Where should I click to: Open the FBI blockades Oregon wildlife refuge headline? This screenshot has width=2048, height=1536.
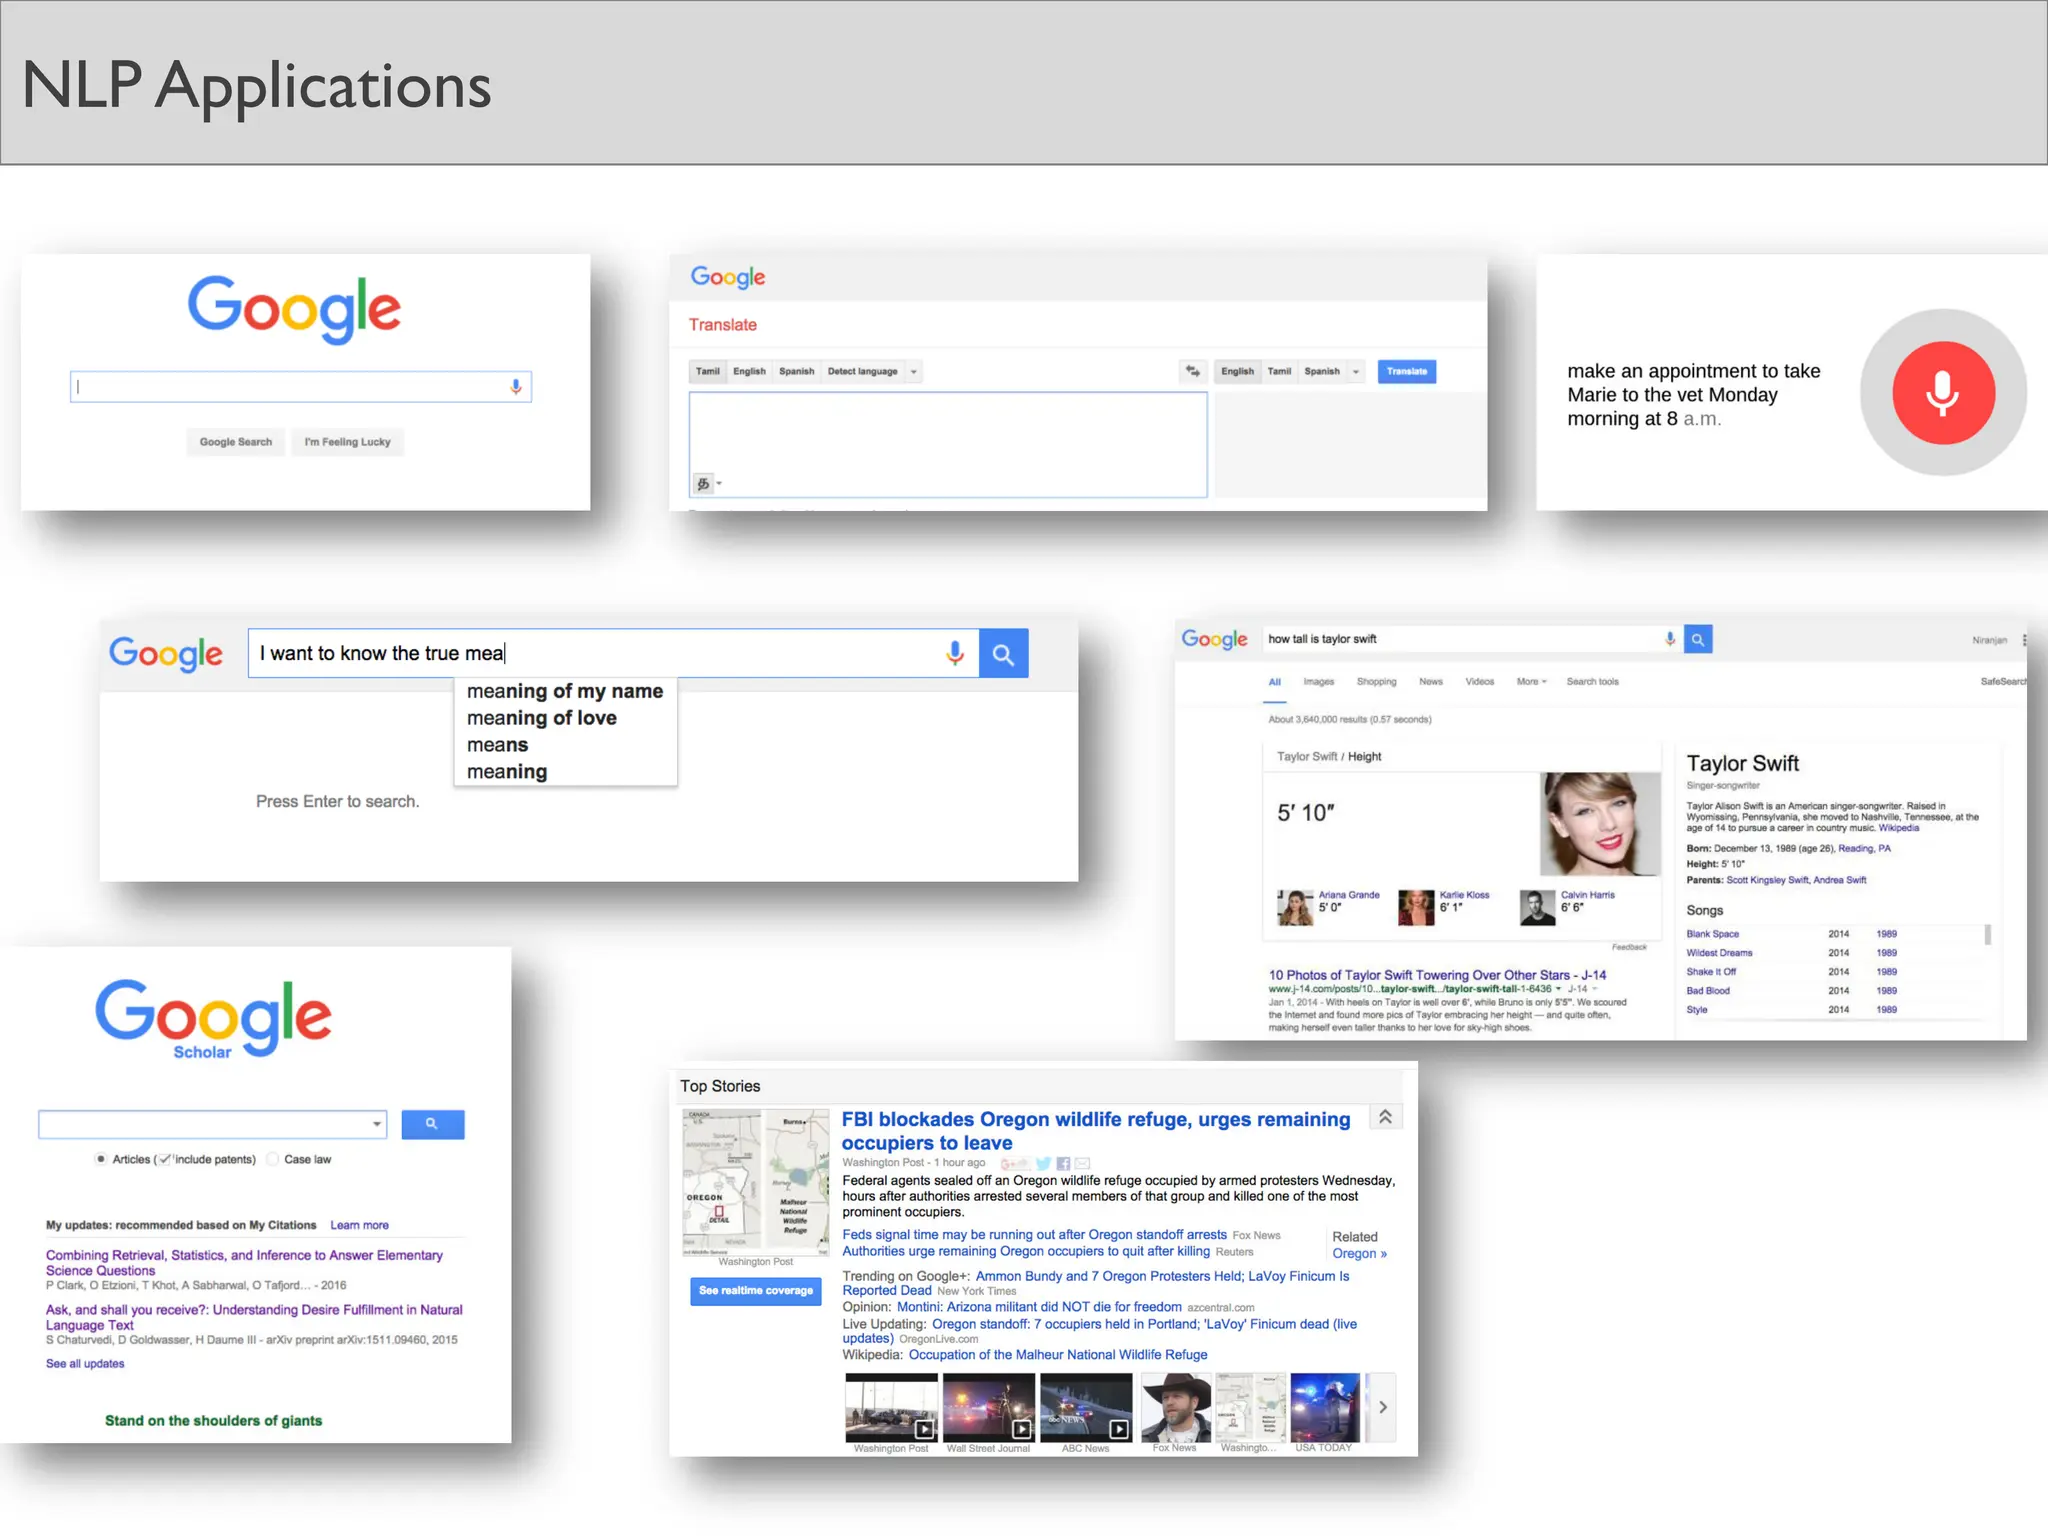(1095, 1131)
